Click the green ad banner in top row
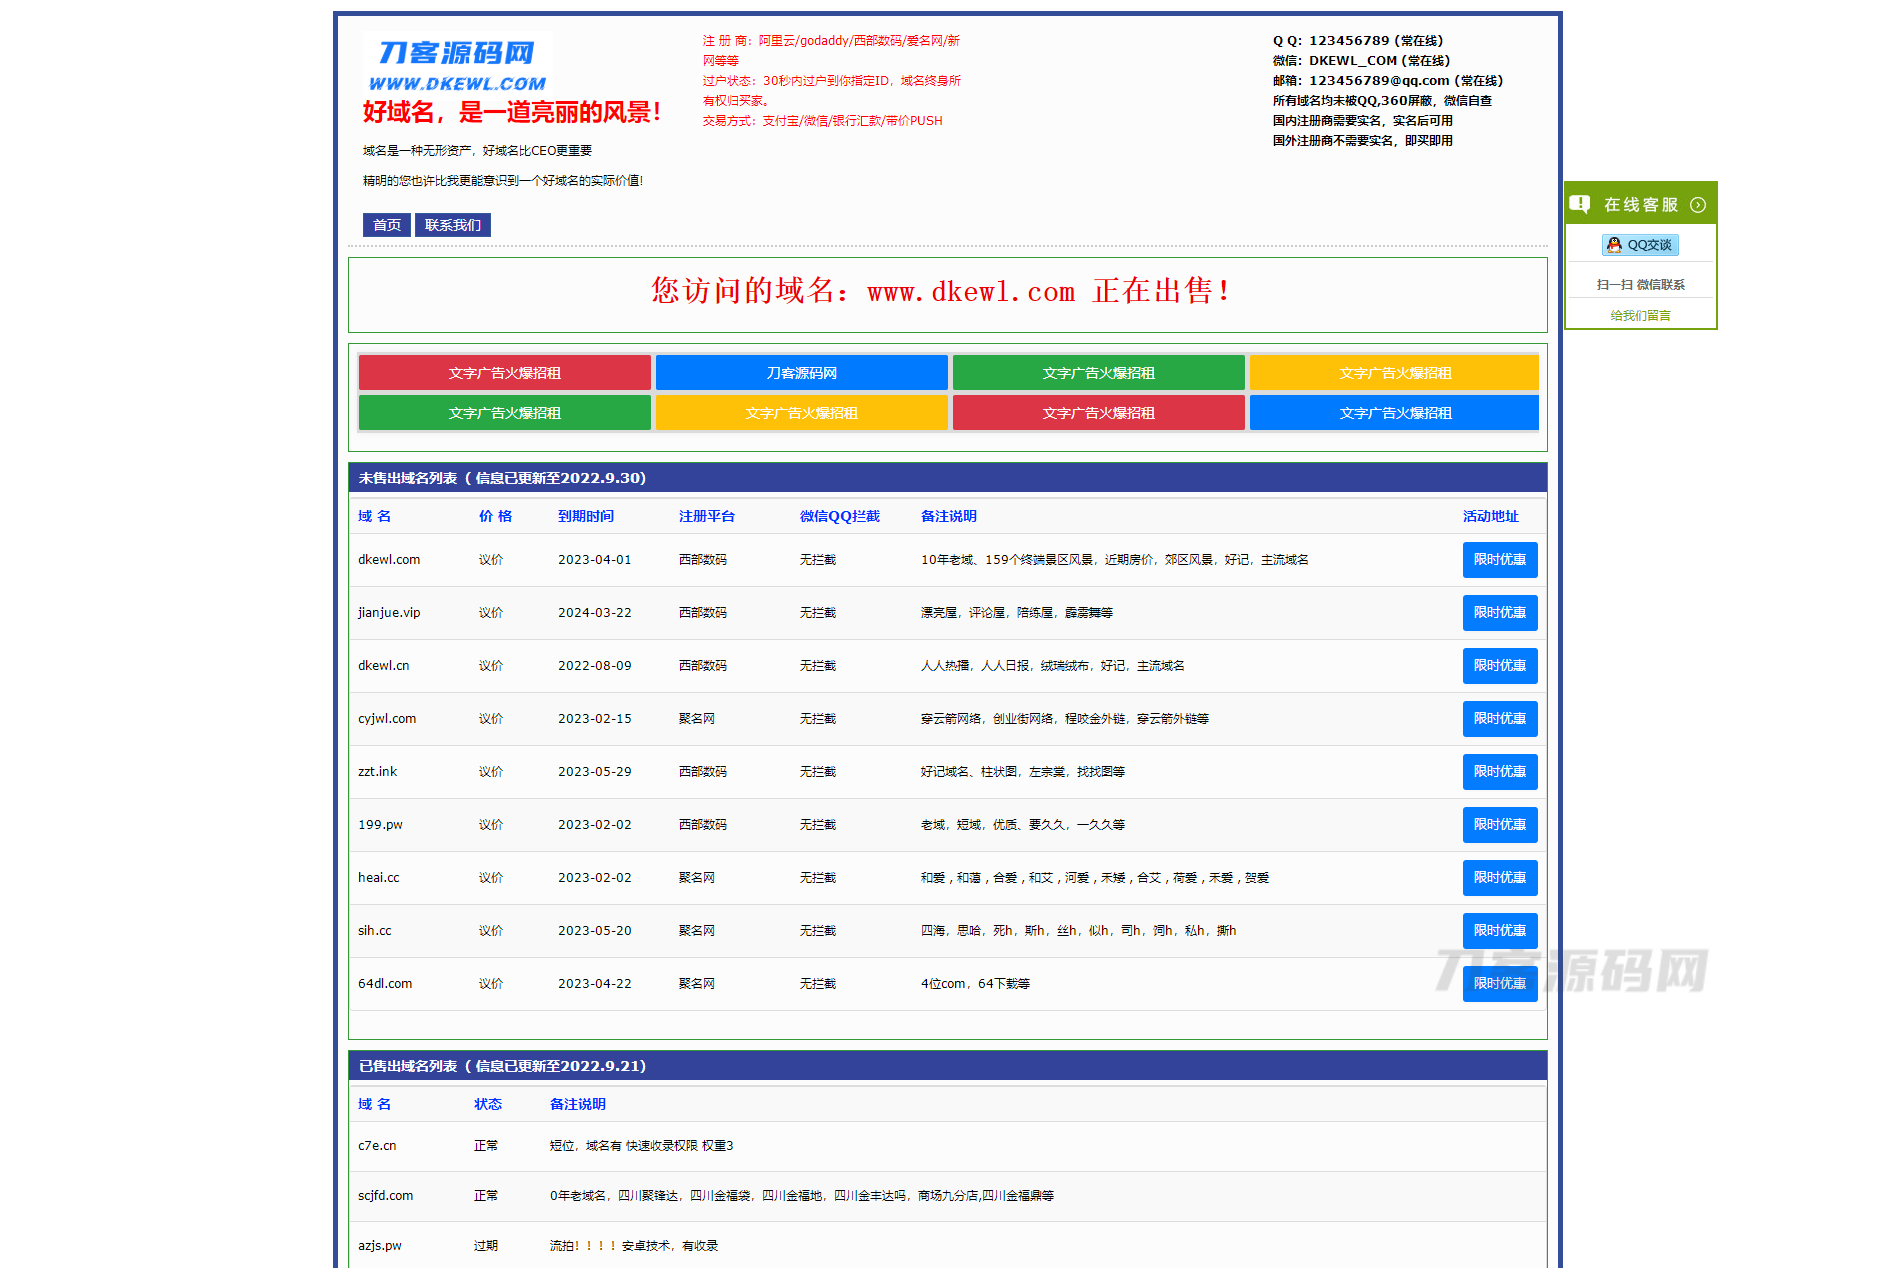Image resolution: width=1899 pixels, height=1268 pixels. point(1098,373)
